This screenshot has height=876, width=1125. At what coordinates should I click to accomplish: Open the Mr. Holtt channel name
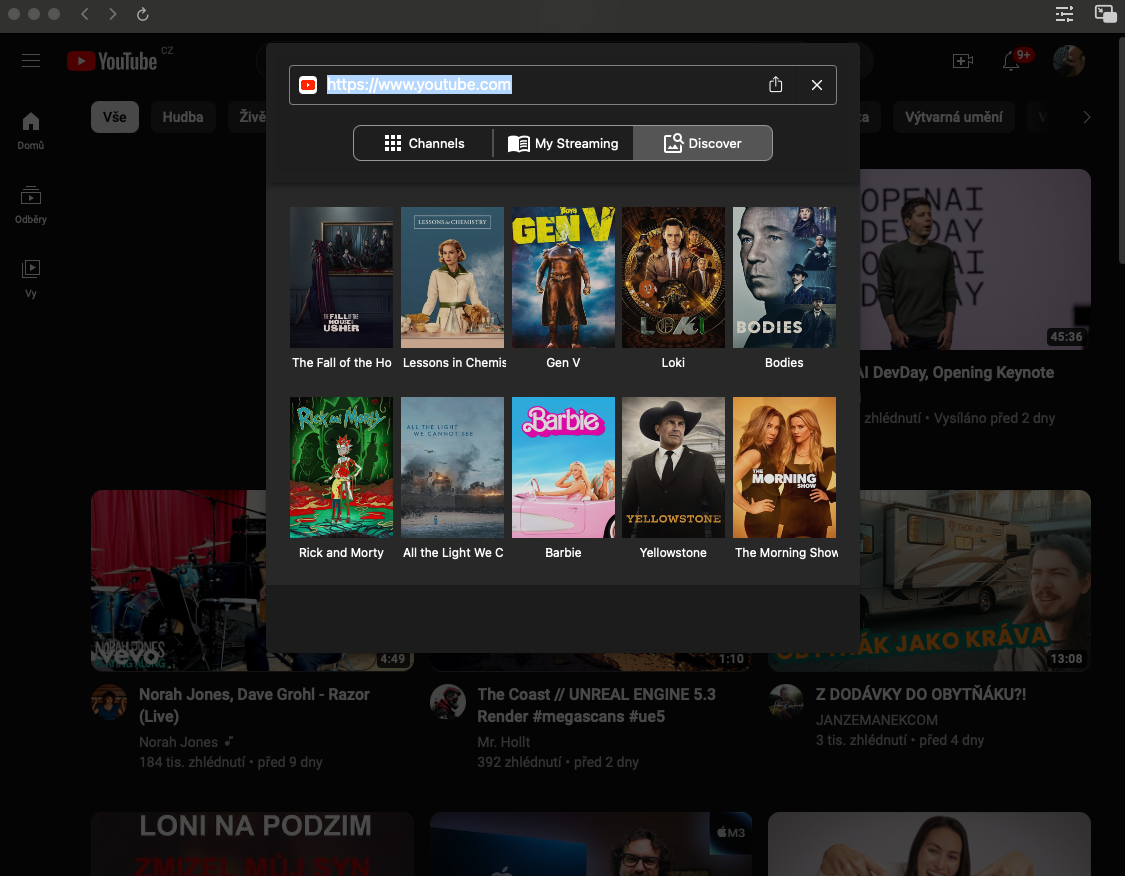[x=504, y=742]
